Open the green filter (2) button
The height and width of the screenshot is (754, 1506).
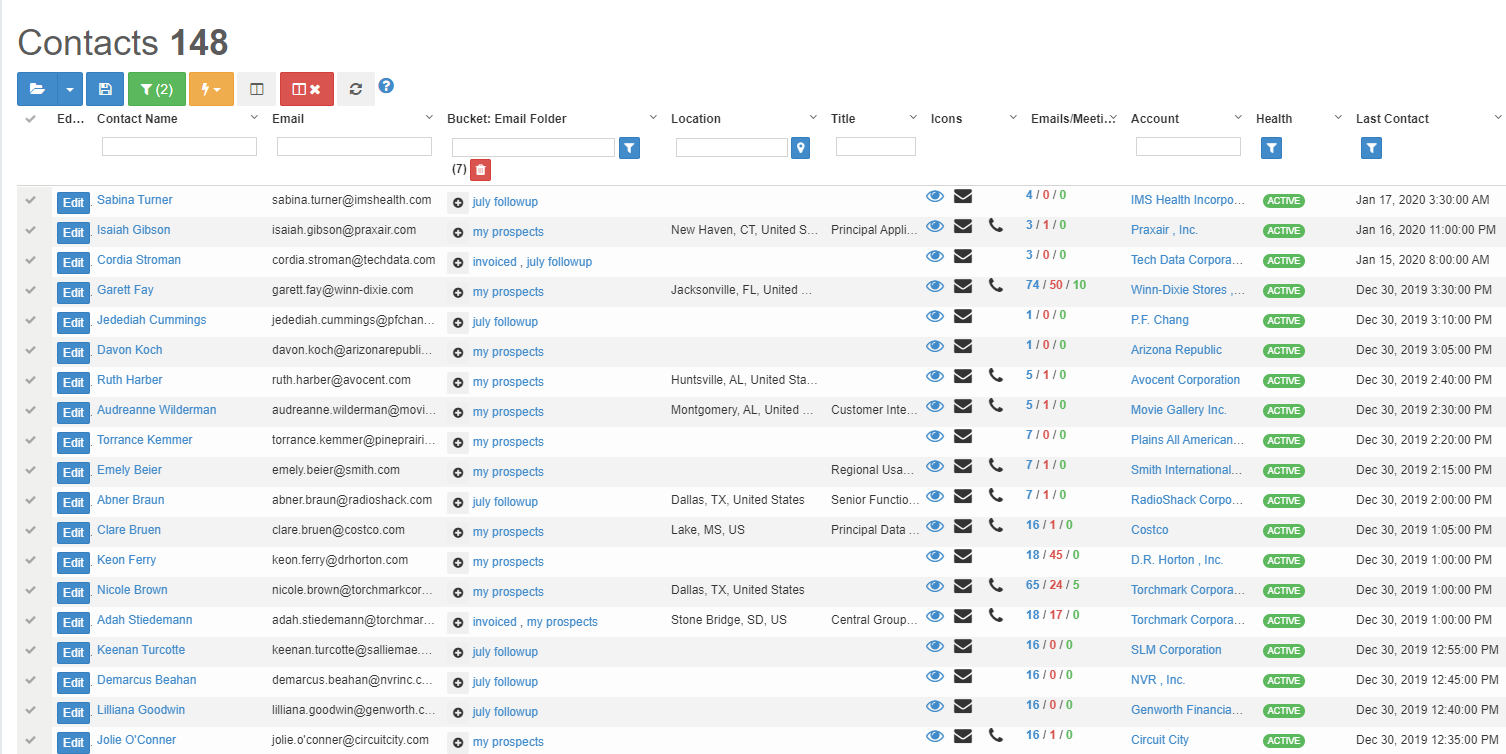coord(157,89)
